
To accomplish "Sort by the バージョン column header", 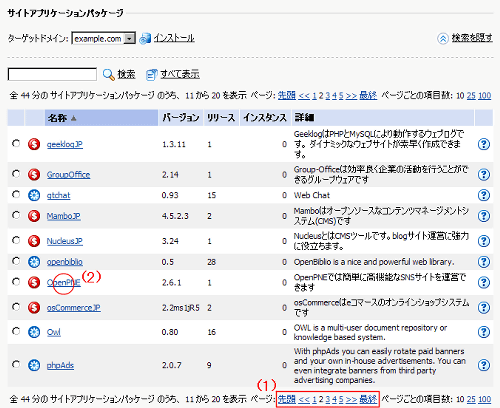I will [181, 118].
